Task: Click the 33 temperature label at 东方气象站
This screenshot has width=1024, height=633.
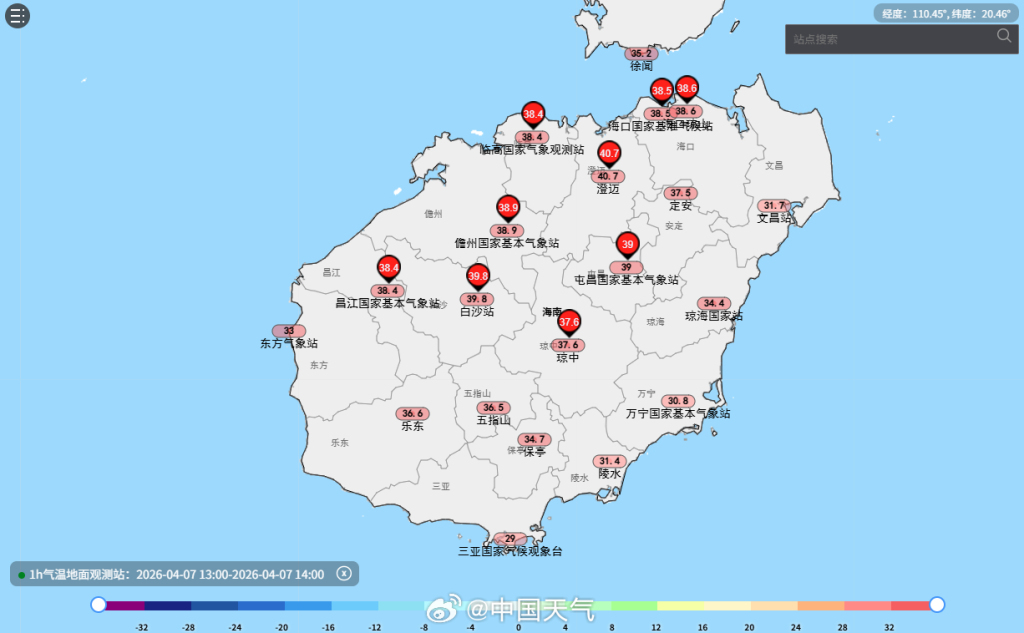Action: [x=289, y=331]
